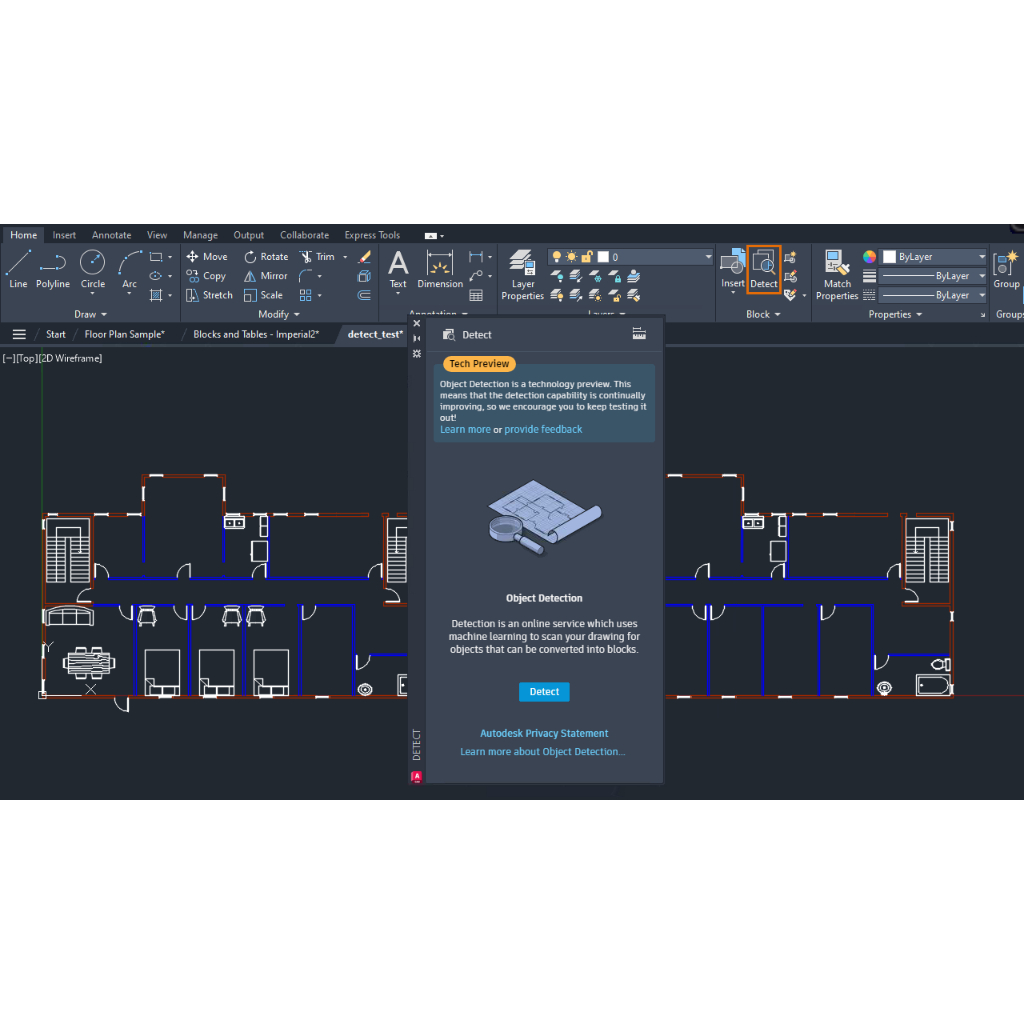Click the Match Properties tool
Image resolution: width=1024 pixels, height=1024 pixels.
coord(837,275)
